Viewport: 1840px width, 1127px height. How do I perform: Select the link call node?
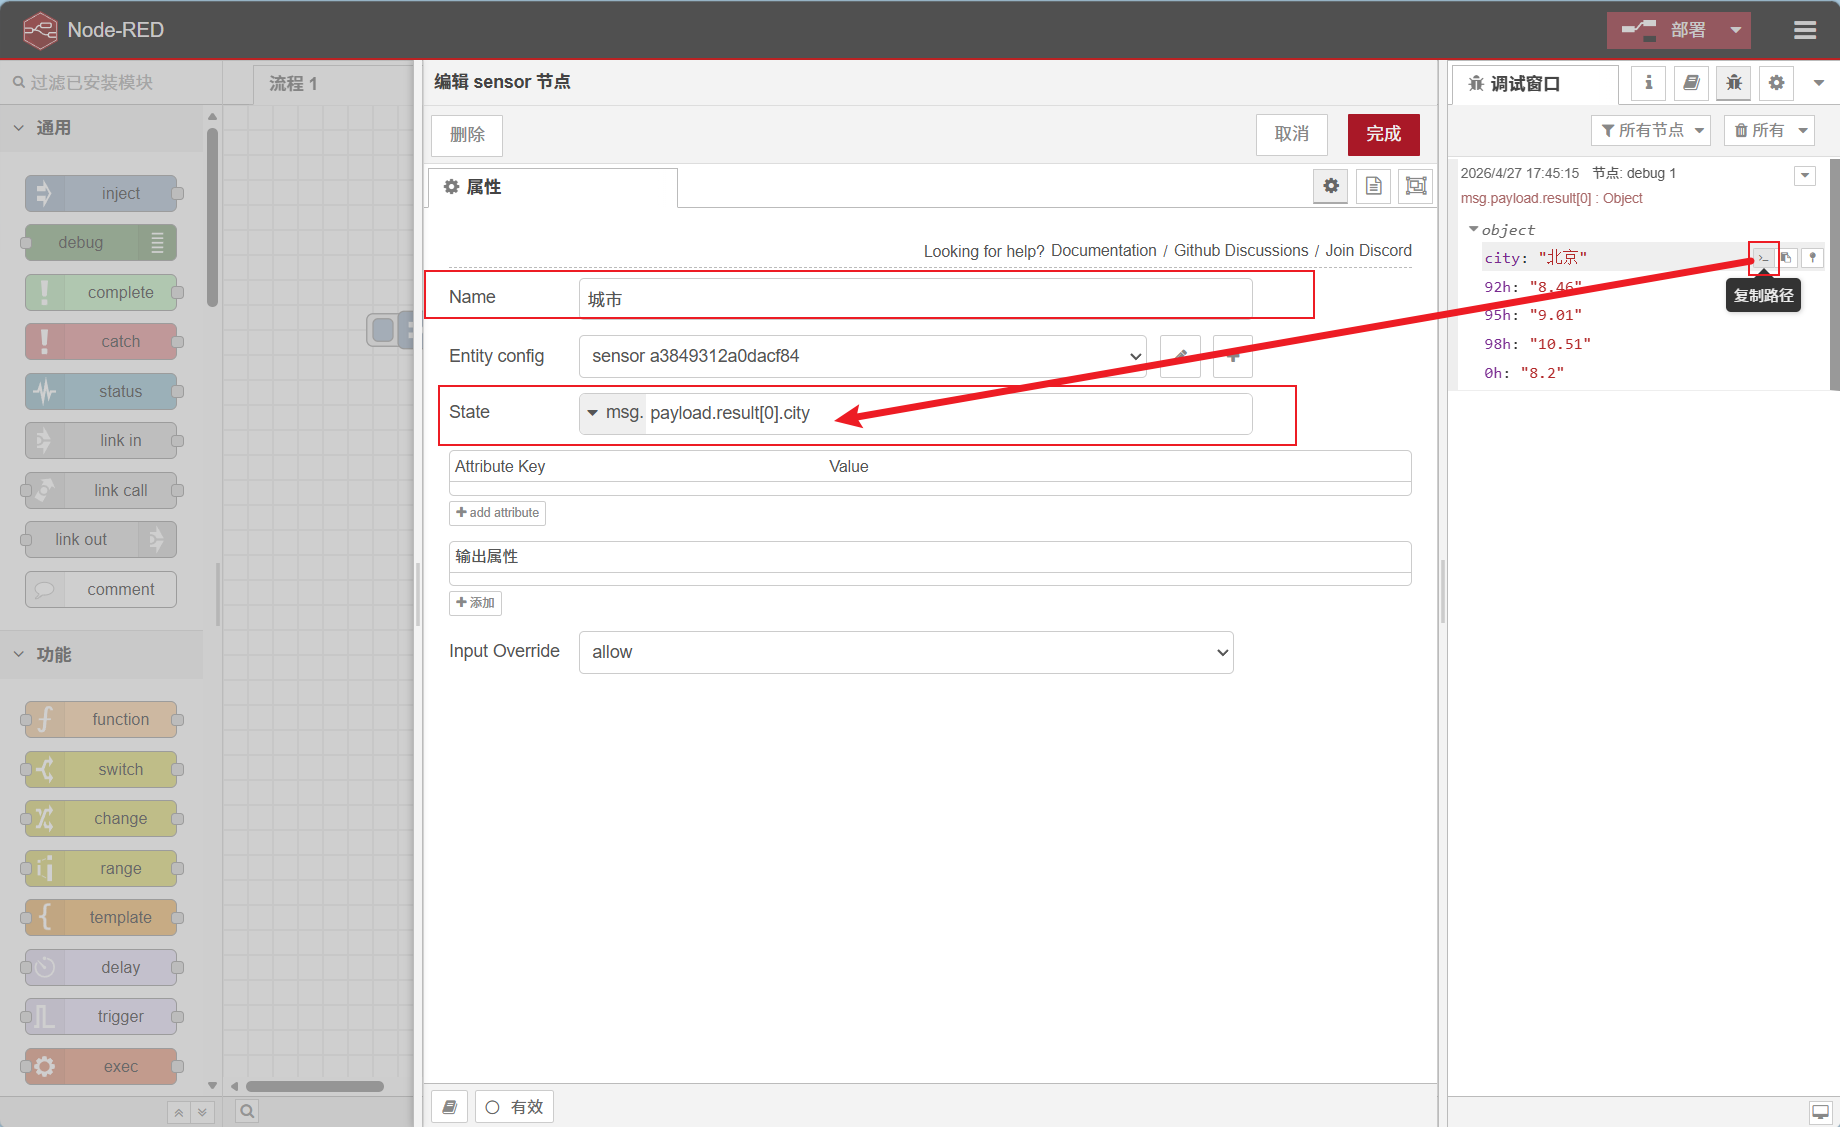click(x=101, y=490)
